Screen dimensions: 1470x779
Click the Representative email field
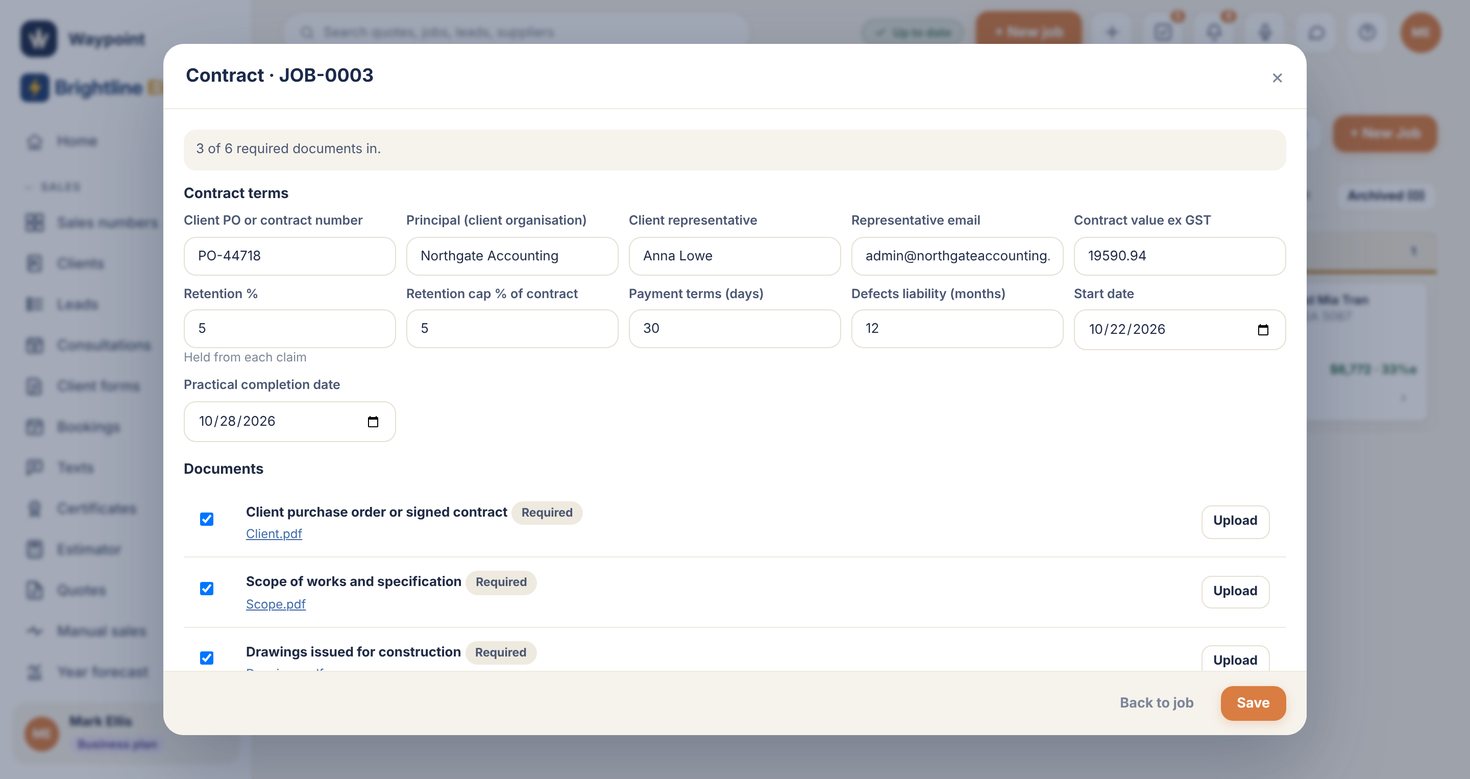(957, 256)
